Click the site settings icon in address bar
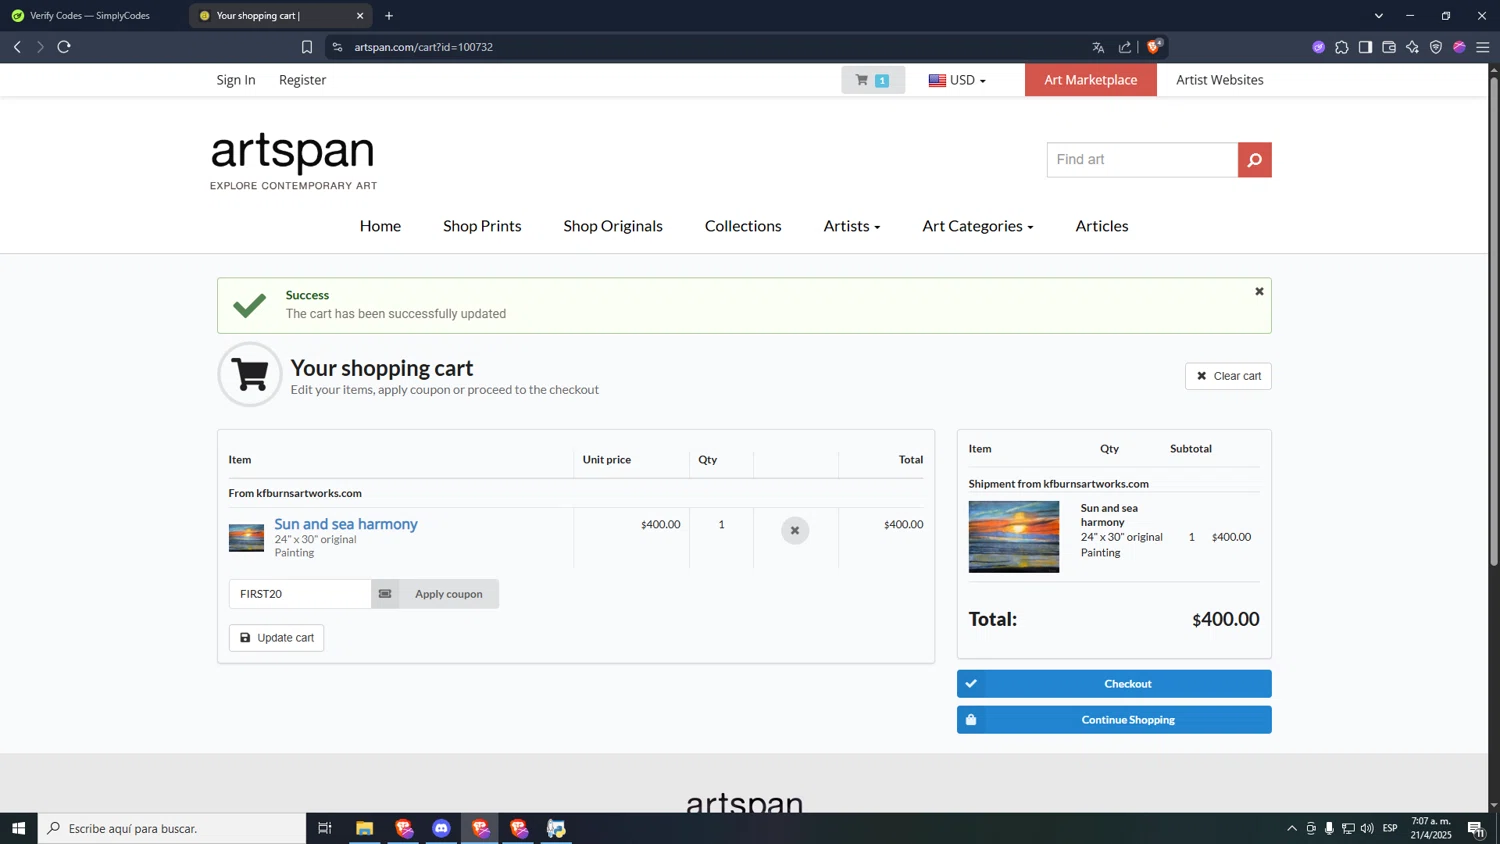This screenshot has height=844, width=1500. (337, 47)
